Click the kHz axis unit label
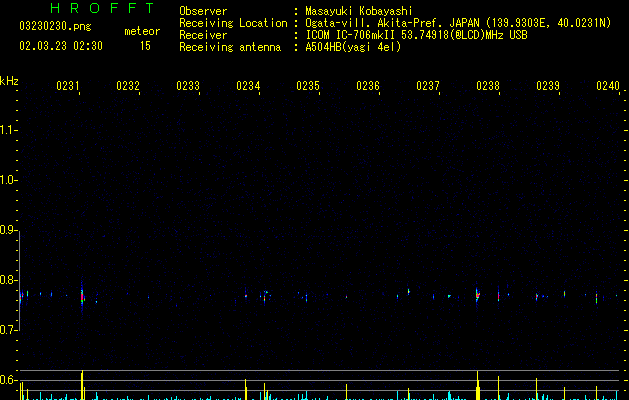629x400 pixels. 9,81
